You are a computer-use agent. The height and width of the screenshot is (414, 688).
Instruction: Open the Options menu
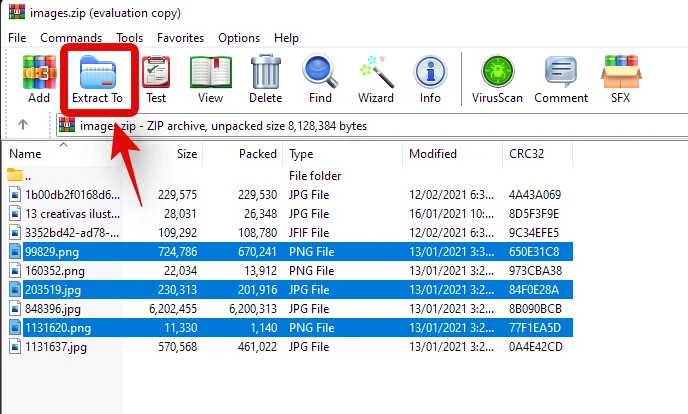pos(239,38)
